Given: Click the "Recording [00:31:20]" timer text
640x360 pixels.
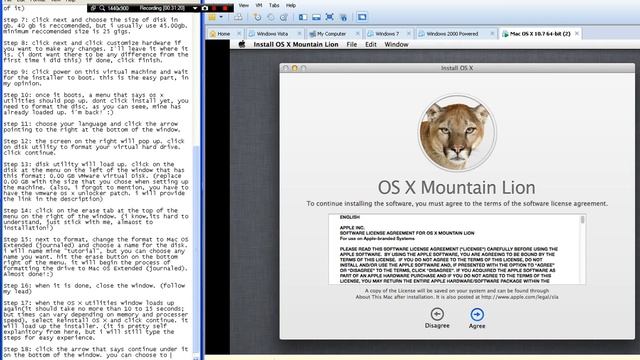Looking at the screenshot, I should click(162, 8).
